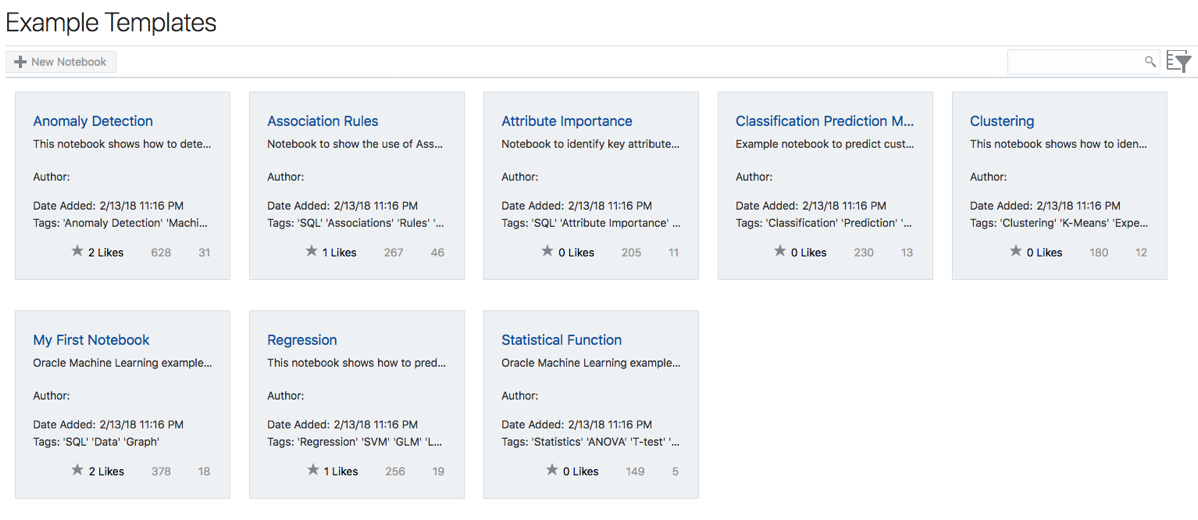Click the Clustering card's star icon
This screenshot has width=1198, height=520.
1016,252
